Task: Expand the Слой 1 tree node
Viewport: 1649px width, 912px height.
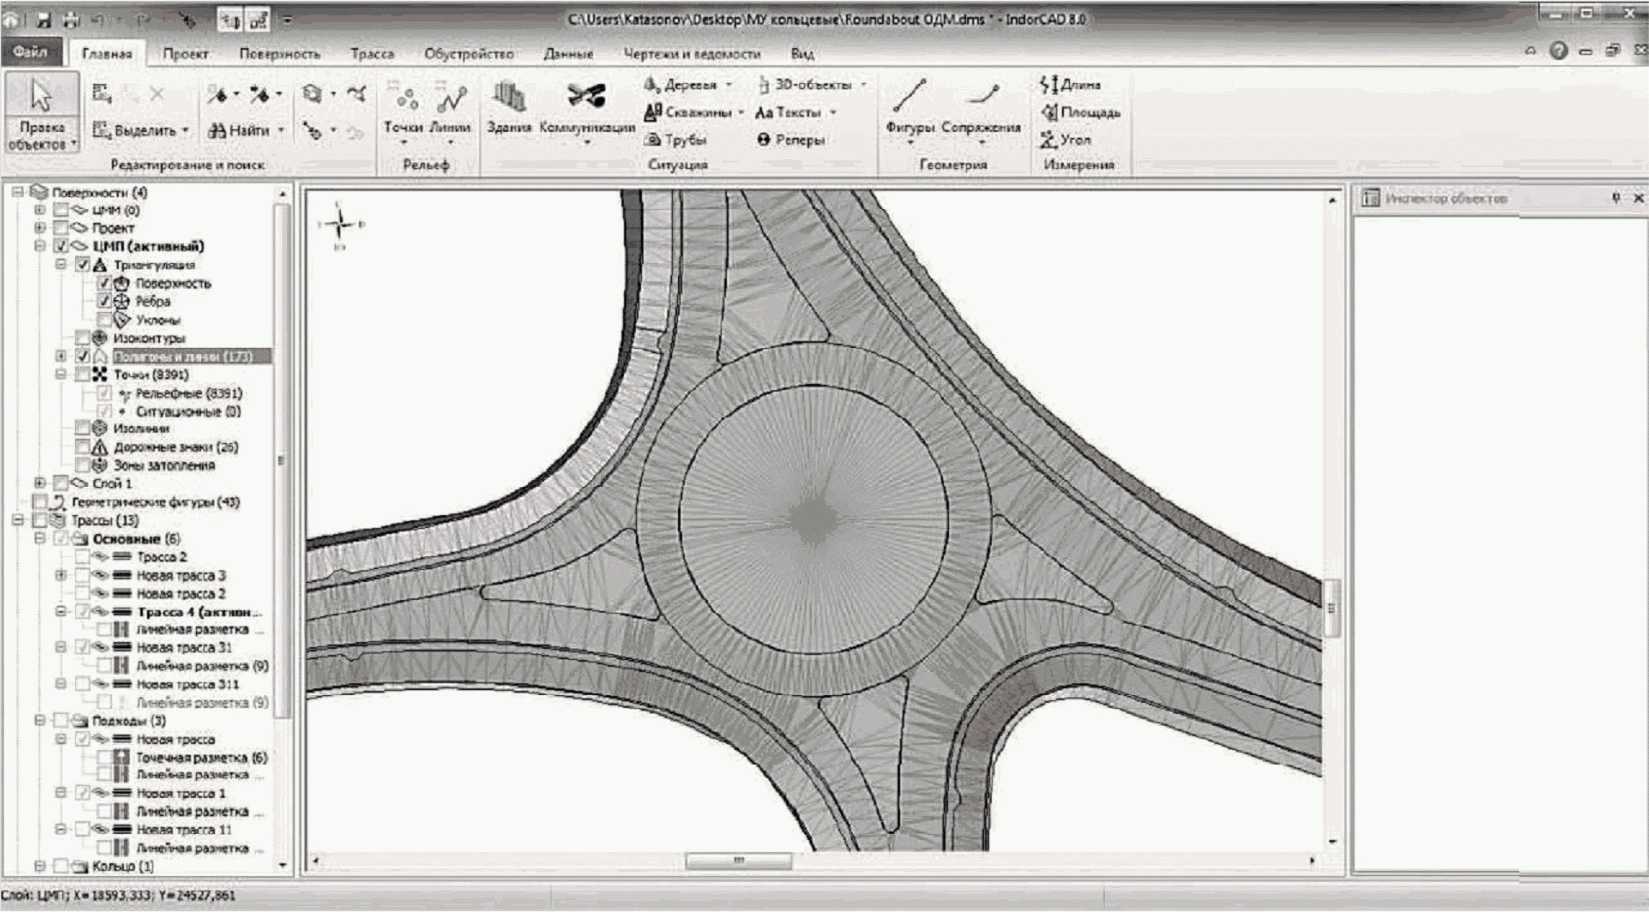Action: 40,483
